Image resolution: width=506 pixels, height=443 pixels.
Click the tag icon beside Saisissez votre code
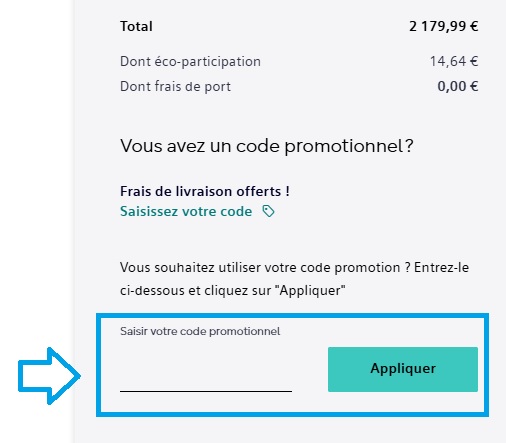[268, 211]
